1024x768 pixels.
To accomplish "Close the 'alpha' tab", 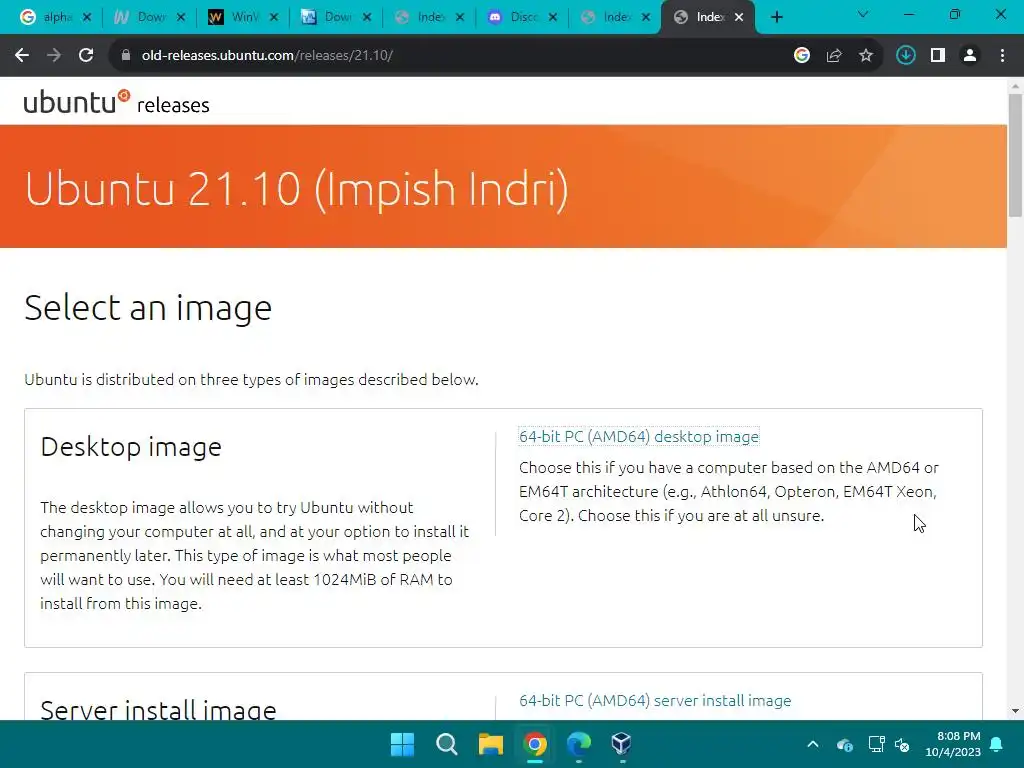I will point(87,18).
